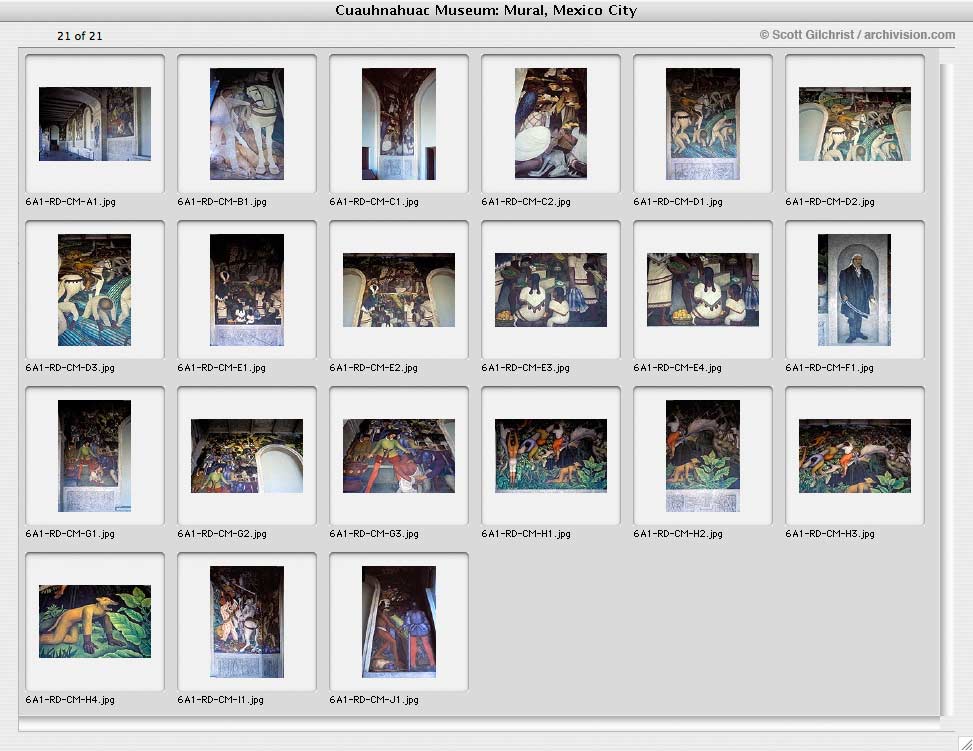Click the filename label 6A1-RD-CM-E1.jpg

222,367
